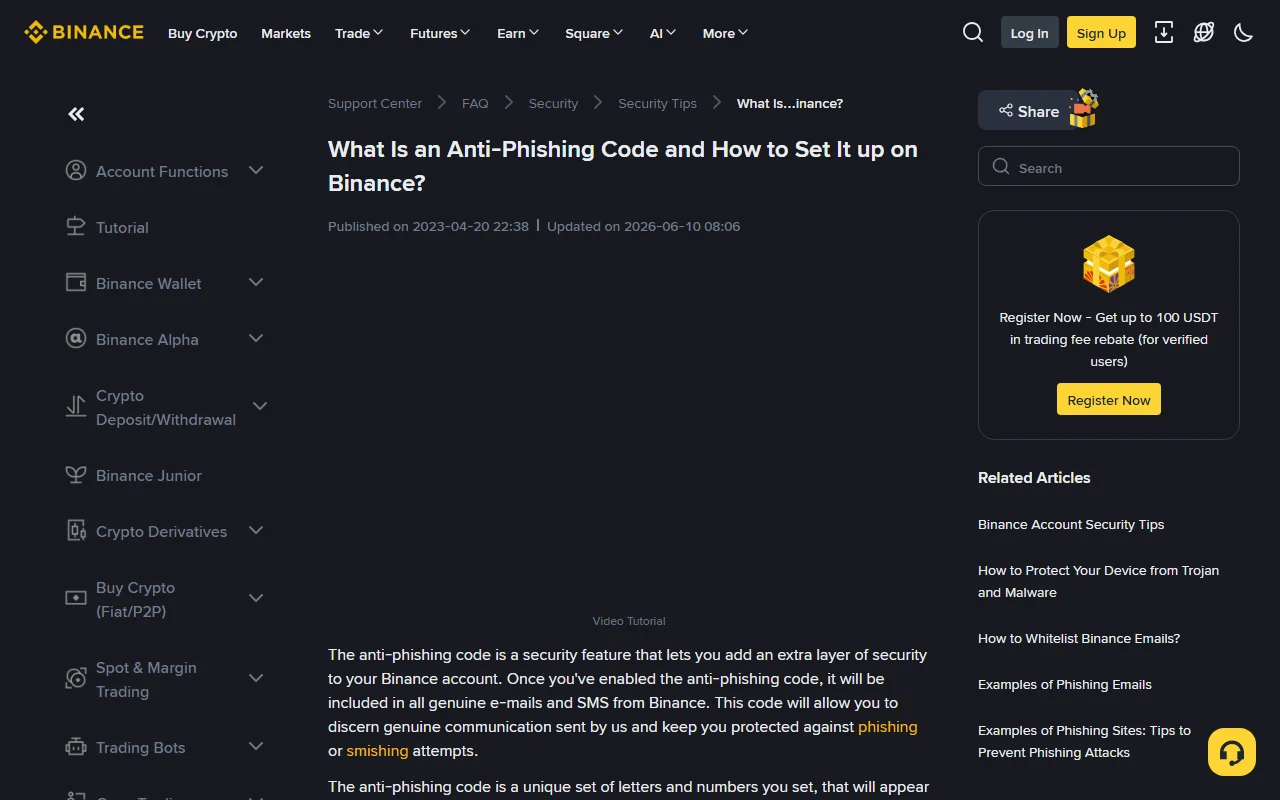Open How to Whitelist Binance Emails article
This screenshot has height=800, width=1280.
1079,639
